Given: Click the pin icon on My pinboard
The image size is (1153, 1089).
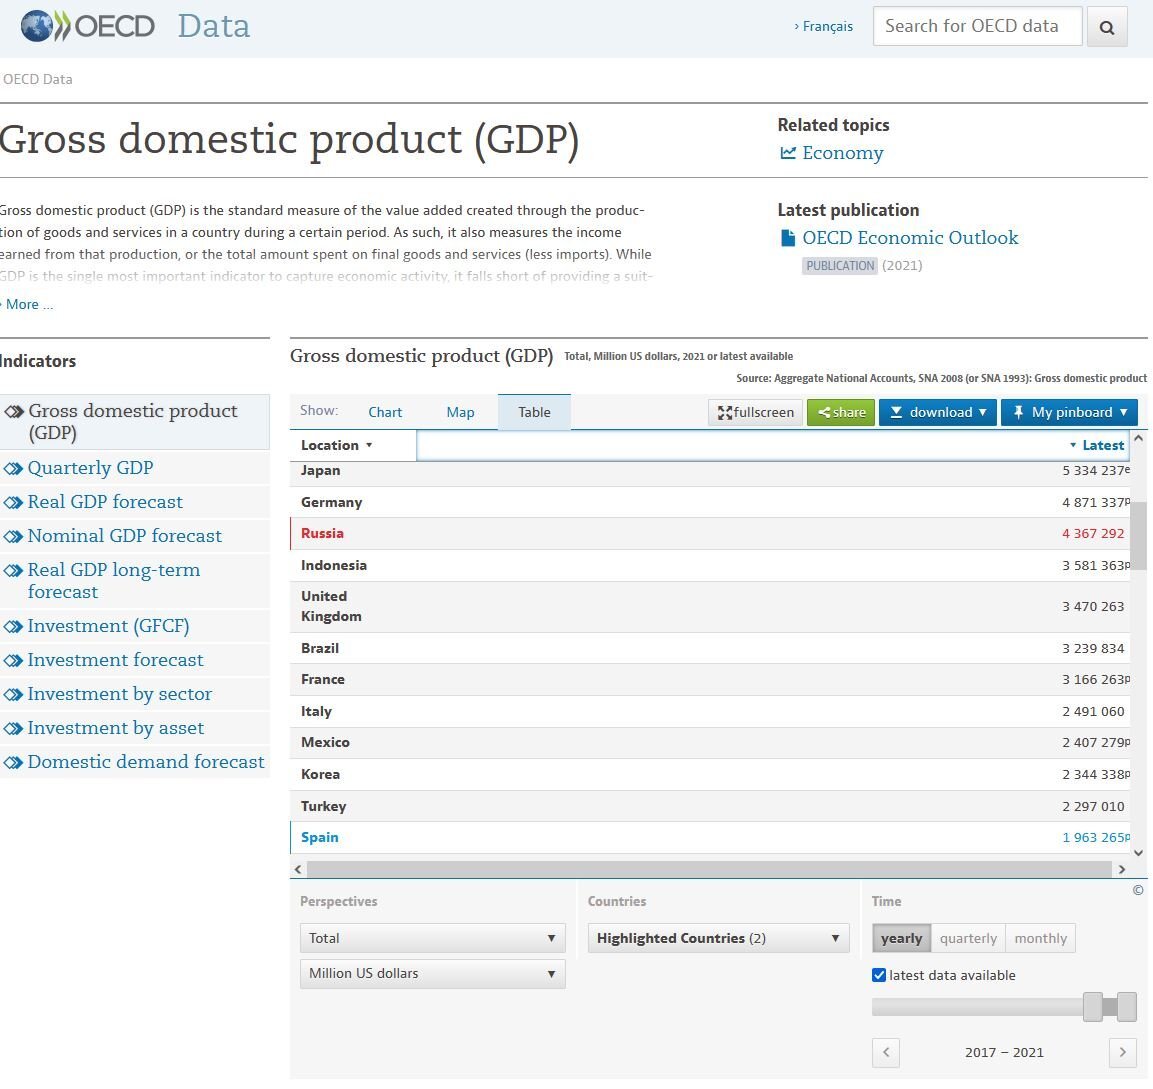Looking at the screenshot, I should 1018,413.
